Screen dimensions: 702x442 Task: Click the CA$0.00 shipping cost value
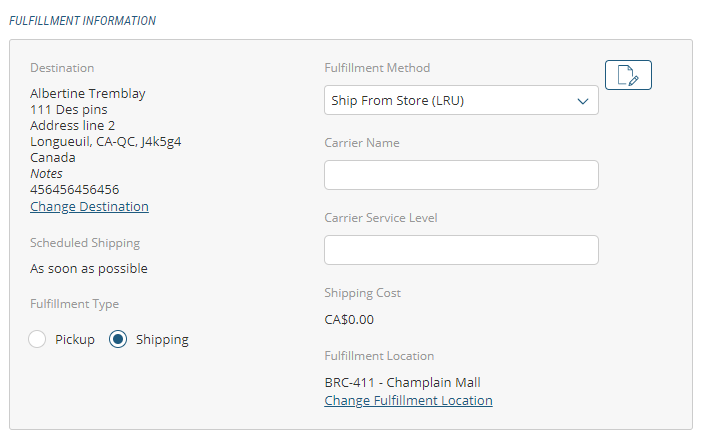point(349,320)
